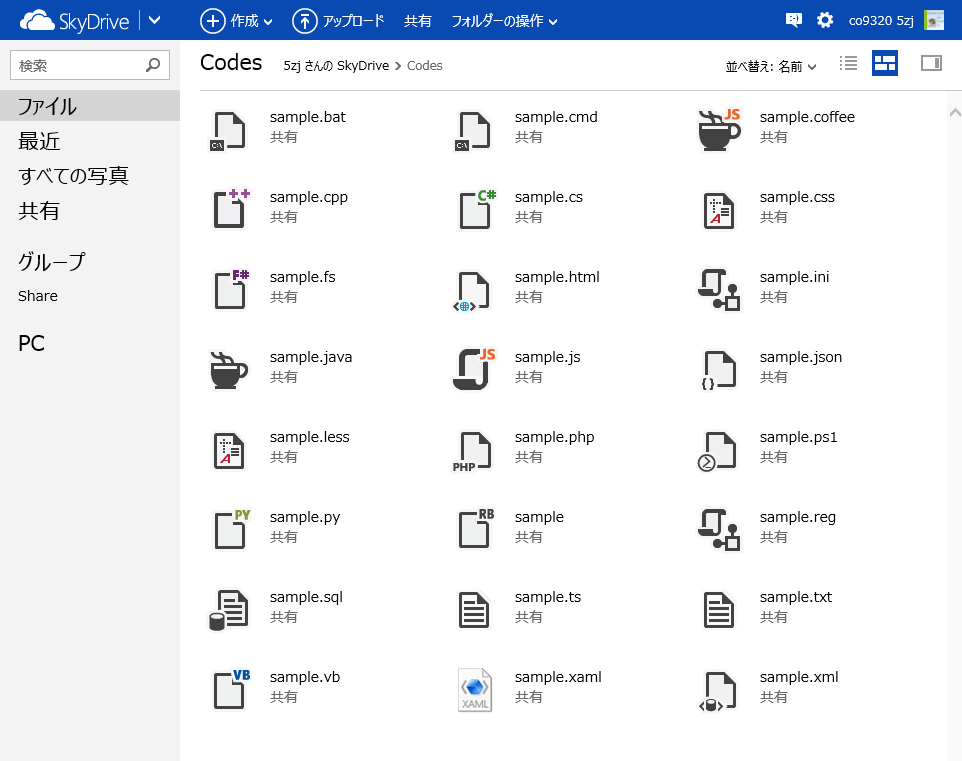Select the sample.xaml file icon
Viewport: 962px width, 761px height.
click(x=474, y=689)
